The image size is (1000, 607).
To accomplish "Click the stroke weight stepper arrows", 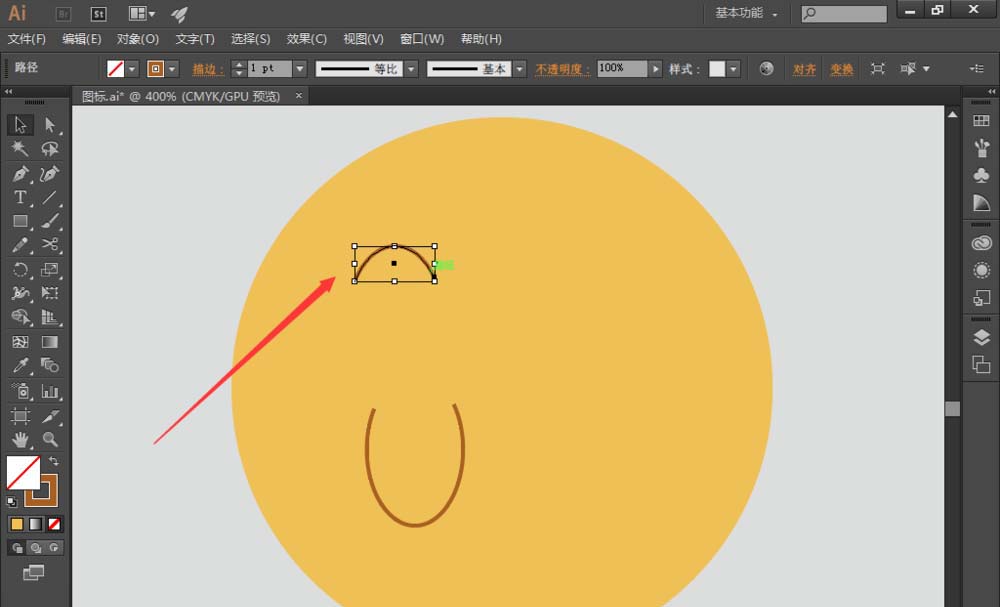I will click(239, 69).
